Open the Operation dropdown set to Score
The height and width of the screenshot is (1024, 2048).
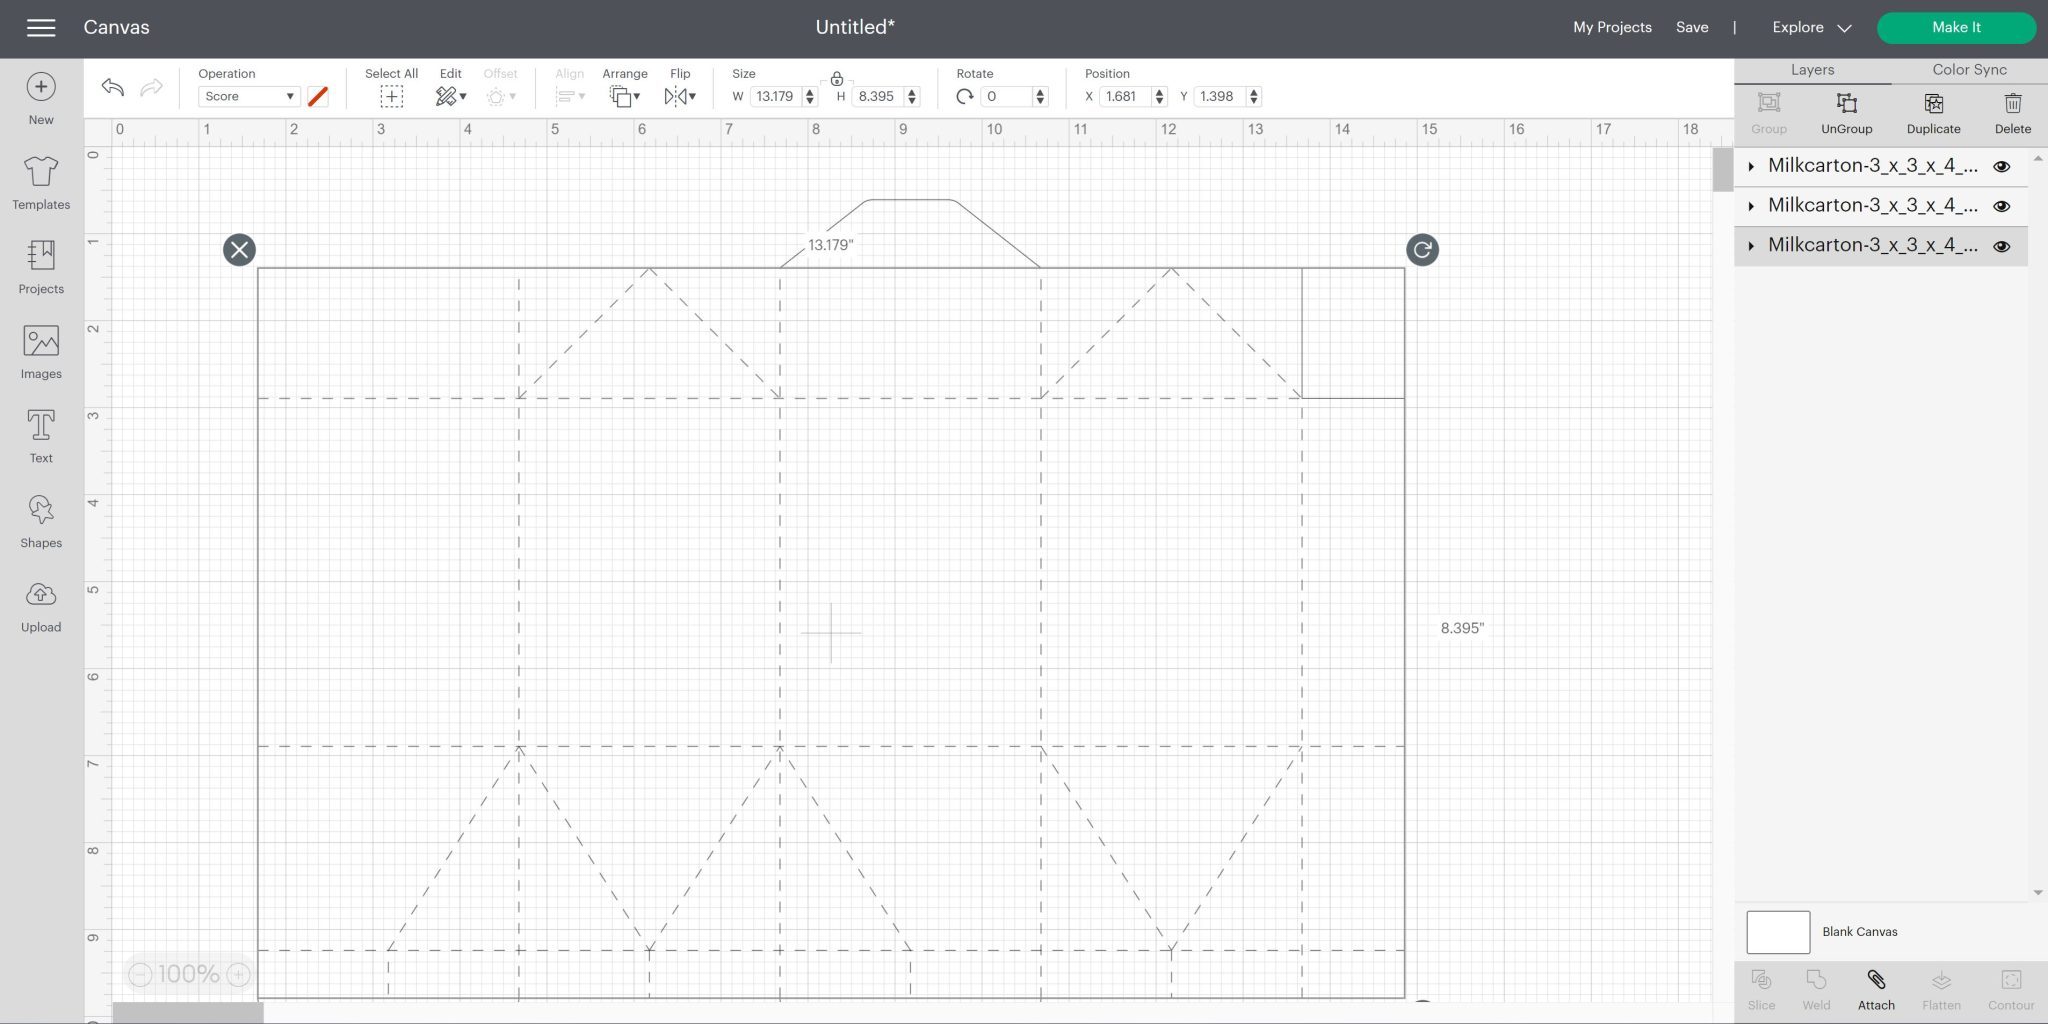point(249,96)
